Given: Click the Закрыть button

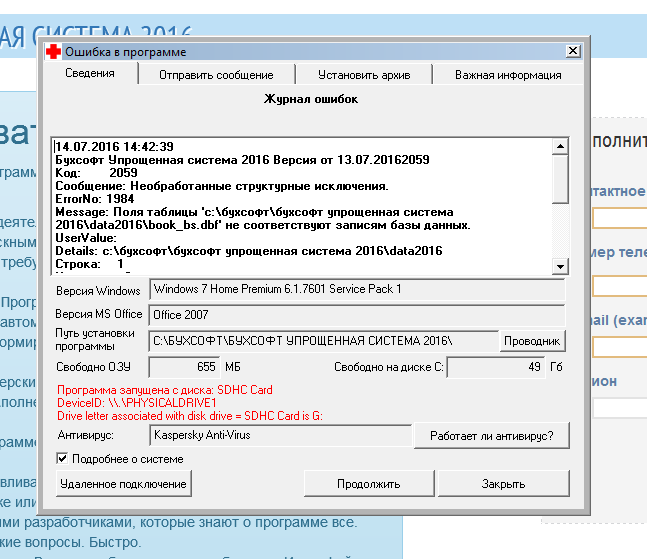Looking at the screenshot, I should [x=503, y=484].
